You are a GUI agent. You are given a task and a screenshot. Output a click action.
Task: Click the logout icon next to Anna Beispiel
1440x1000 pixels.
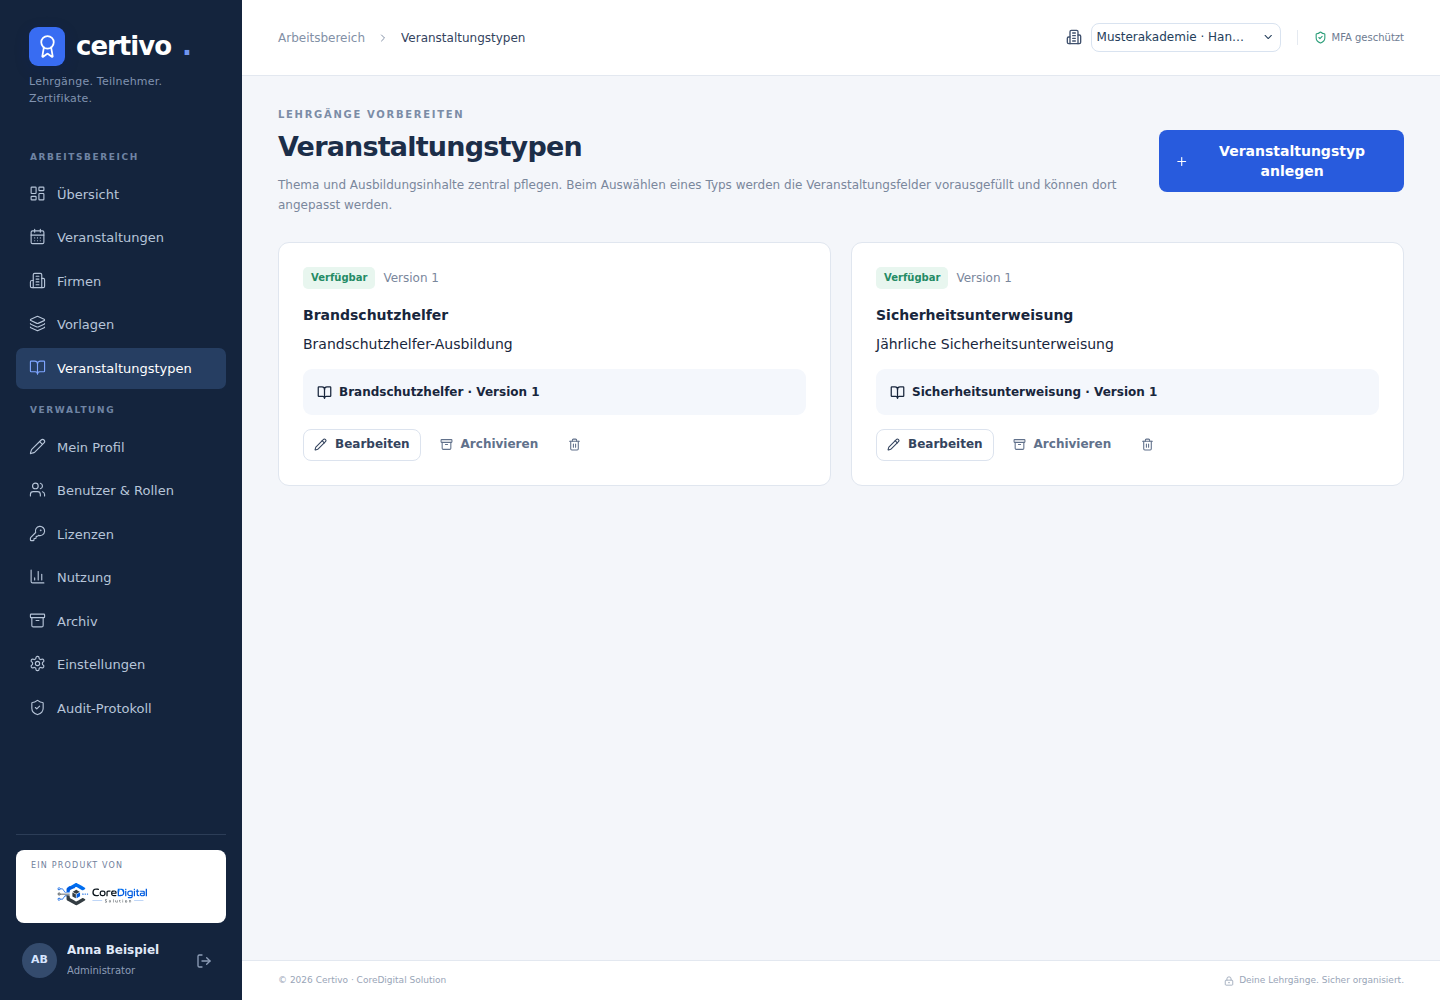tap(204, 961)
